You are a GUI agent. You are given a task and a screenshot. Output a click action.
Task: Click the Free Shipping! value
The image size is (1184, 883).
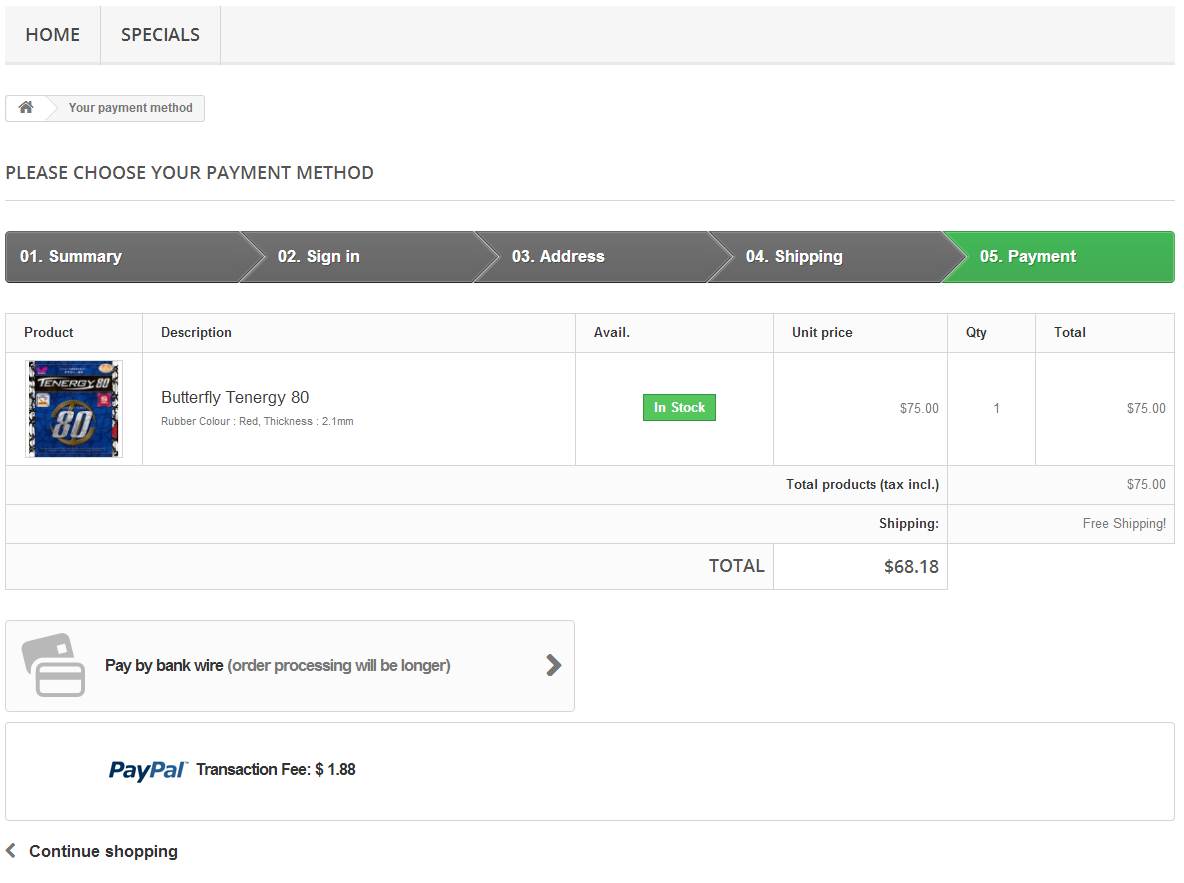coord(1124,523)
